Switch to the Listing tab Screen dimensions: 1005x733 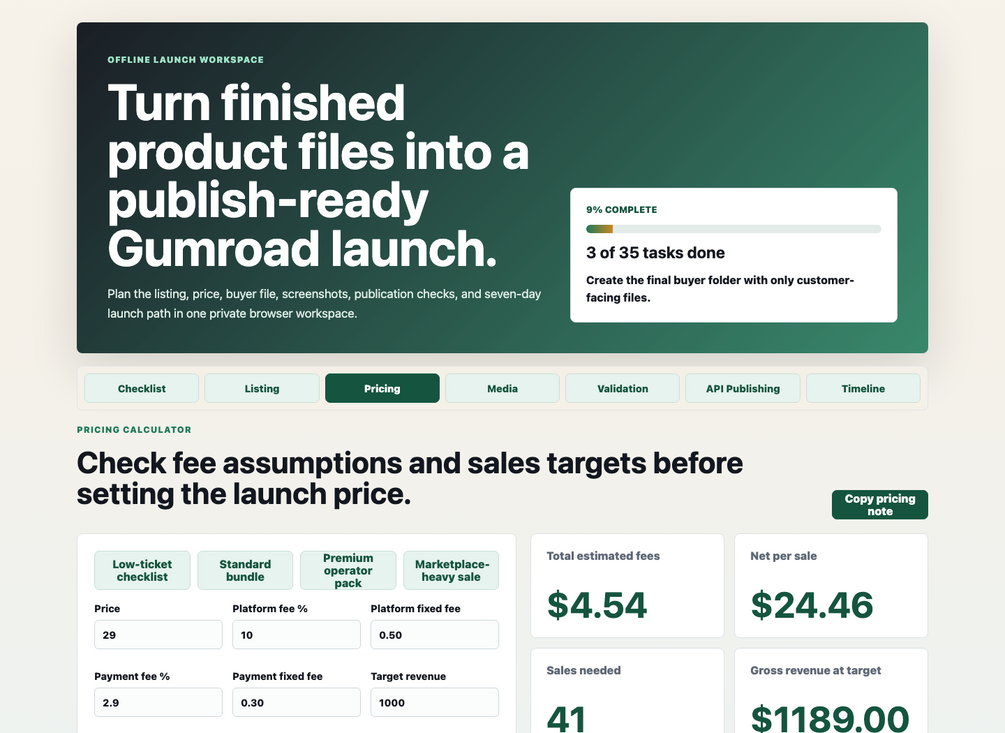point(262,388)
